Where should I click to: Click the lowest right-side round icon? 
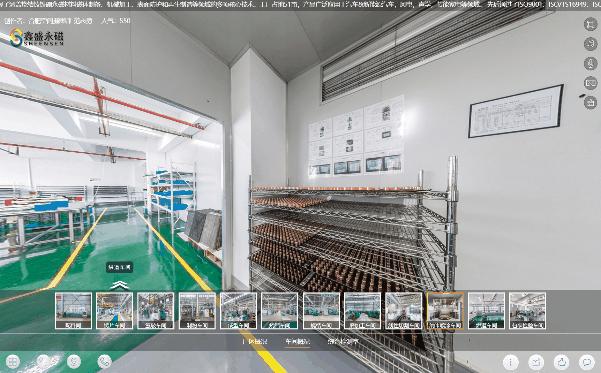pos(590,102)
